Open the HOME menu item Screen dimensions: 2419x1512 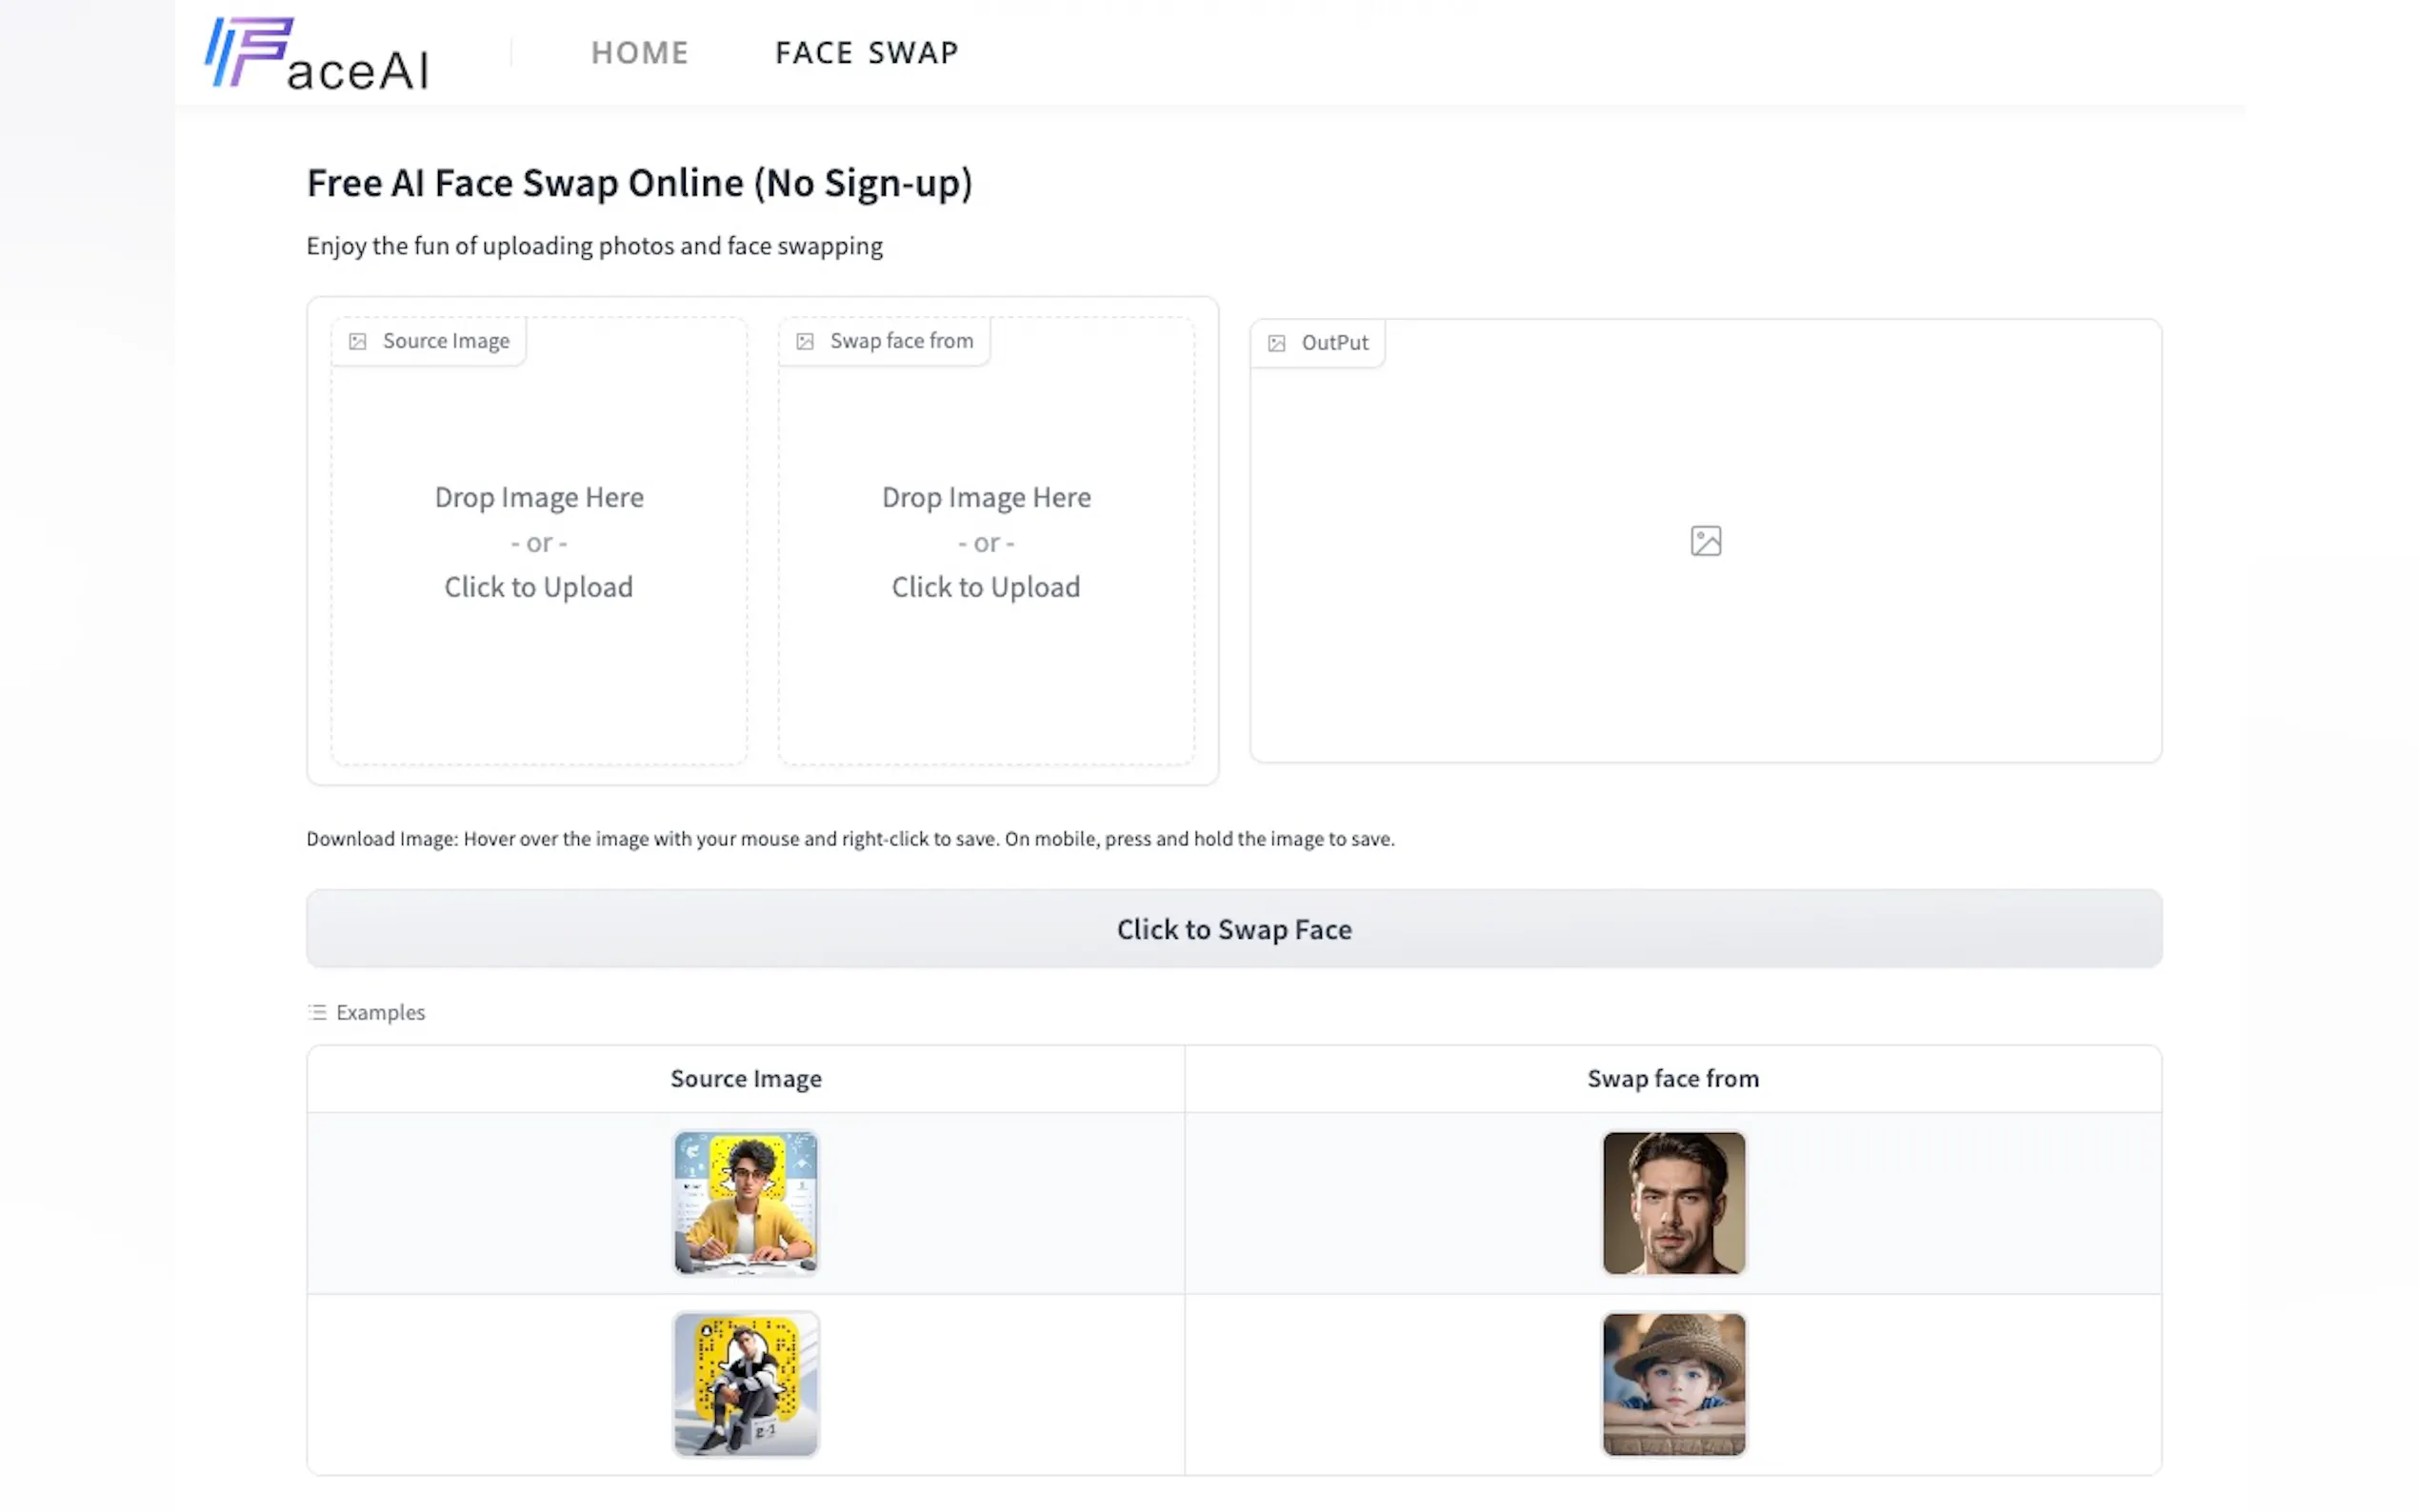(639, 53)
